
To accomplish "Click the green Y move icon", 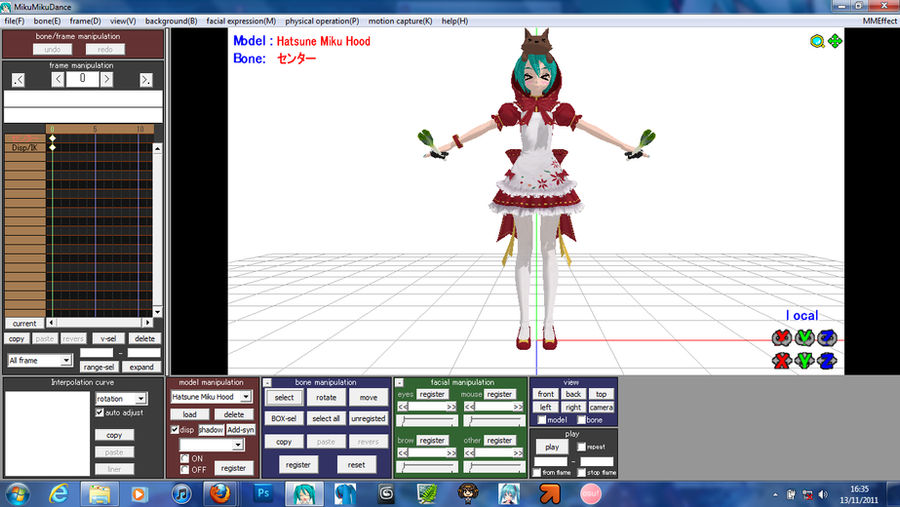I will click(x=804, y=361).
